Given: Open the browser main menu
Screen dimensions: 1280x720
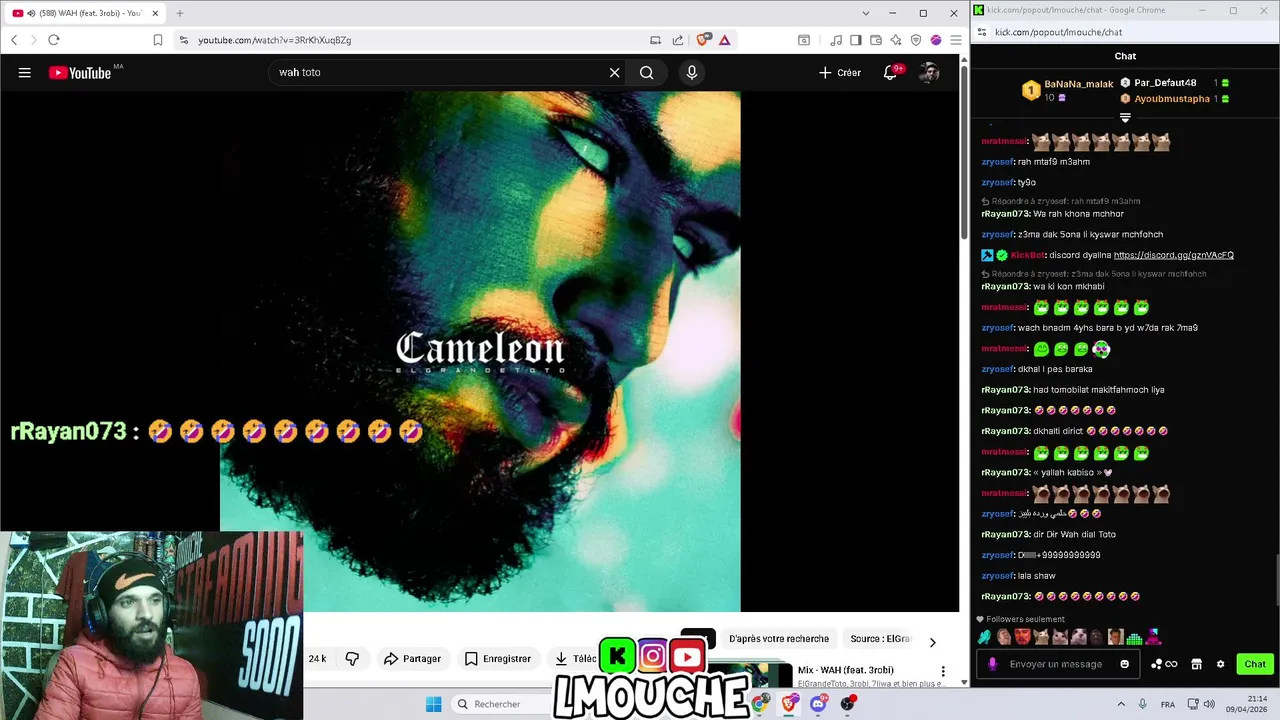Looking at the screenshot, I should [x=955, y=40].
